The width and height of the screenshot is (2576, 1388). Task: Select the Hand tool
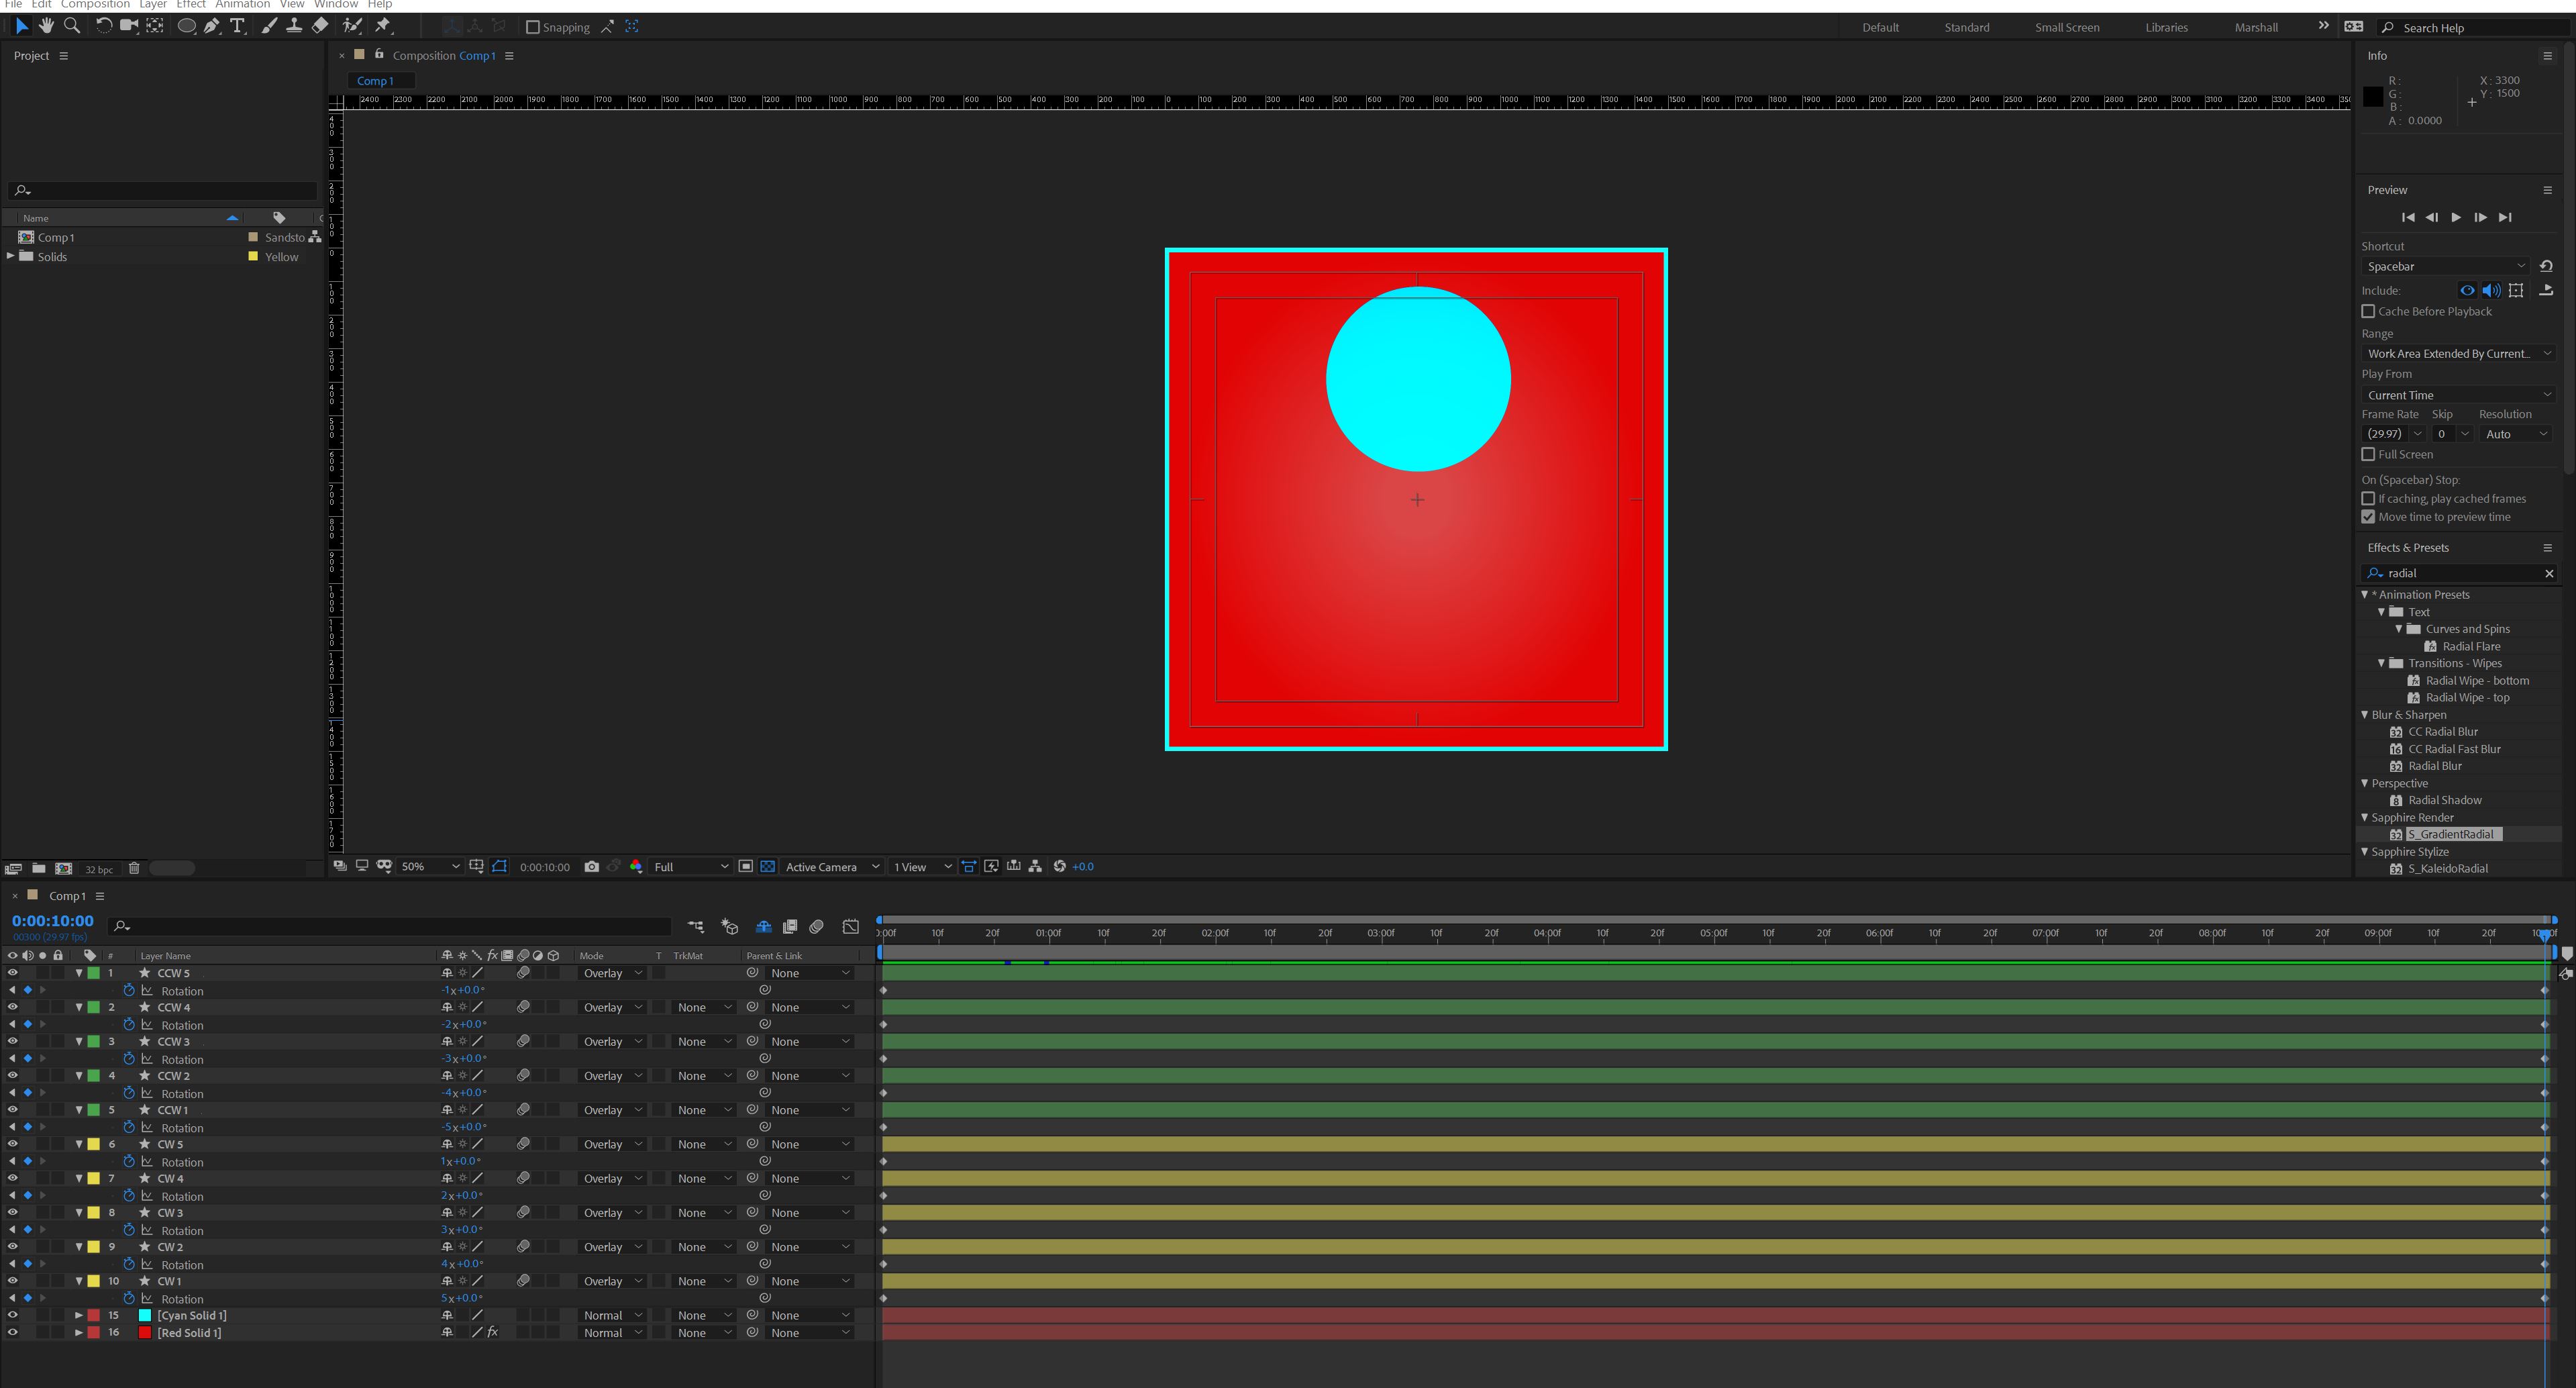click(46, 26)
